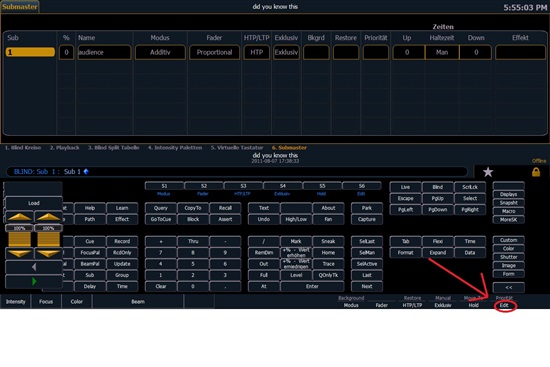Viewport: 550px width, 367px height.
Task: Click the blue diamond in command line
Action: click(x=86, y=172)
